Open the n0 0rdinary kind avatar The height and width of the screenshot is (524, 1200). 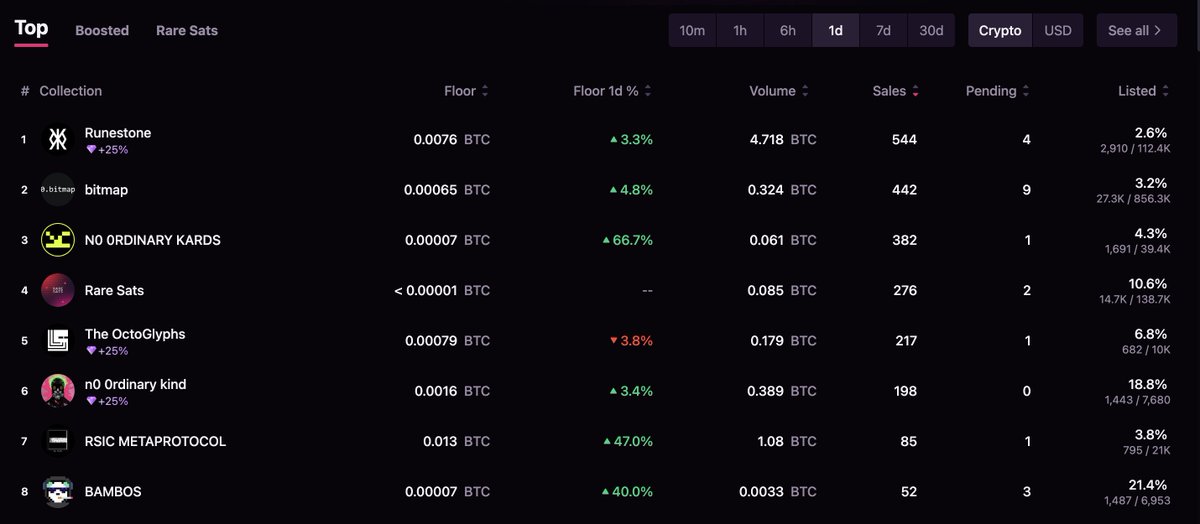coord(58,391)
